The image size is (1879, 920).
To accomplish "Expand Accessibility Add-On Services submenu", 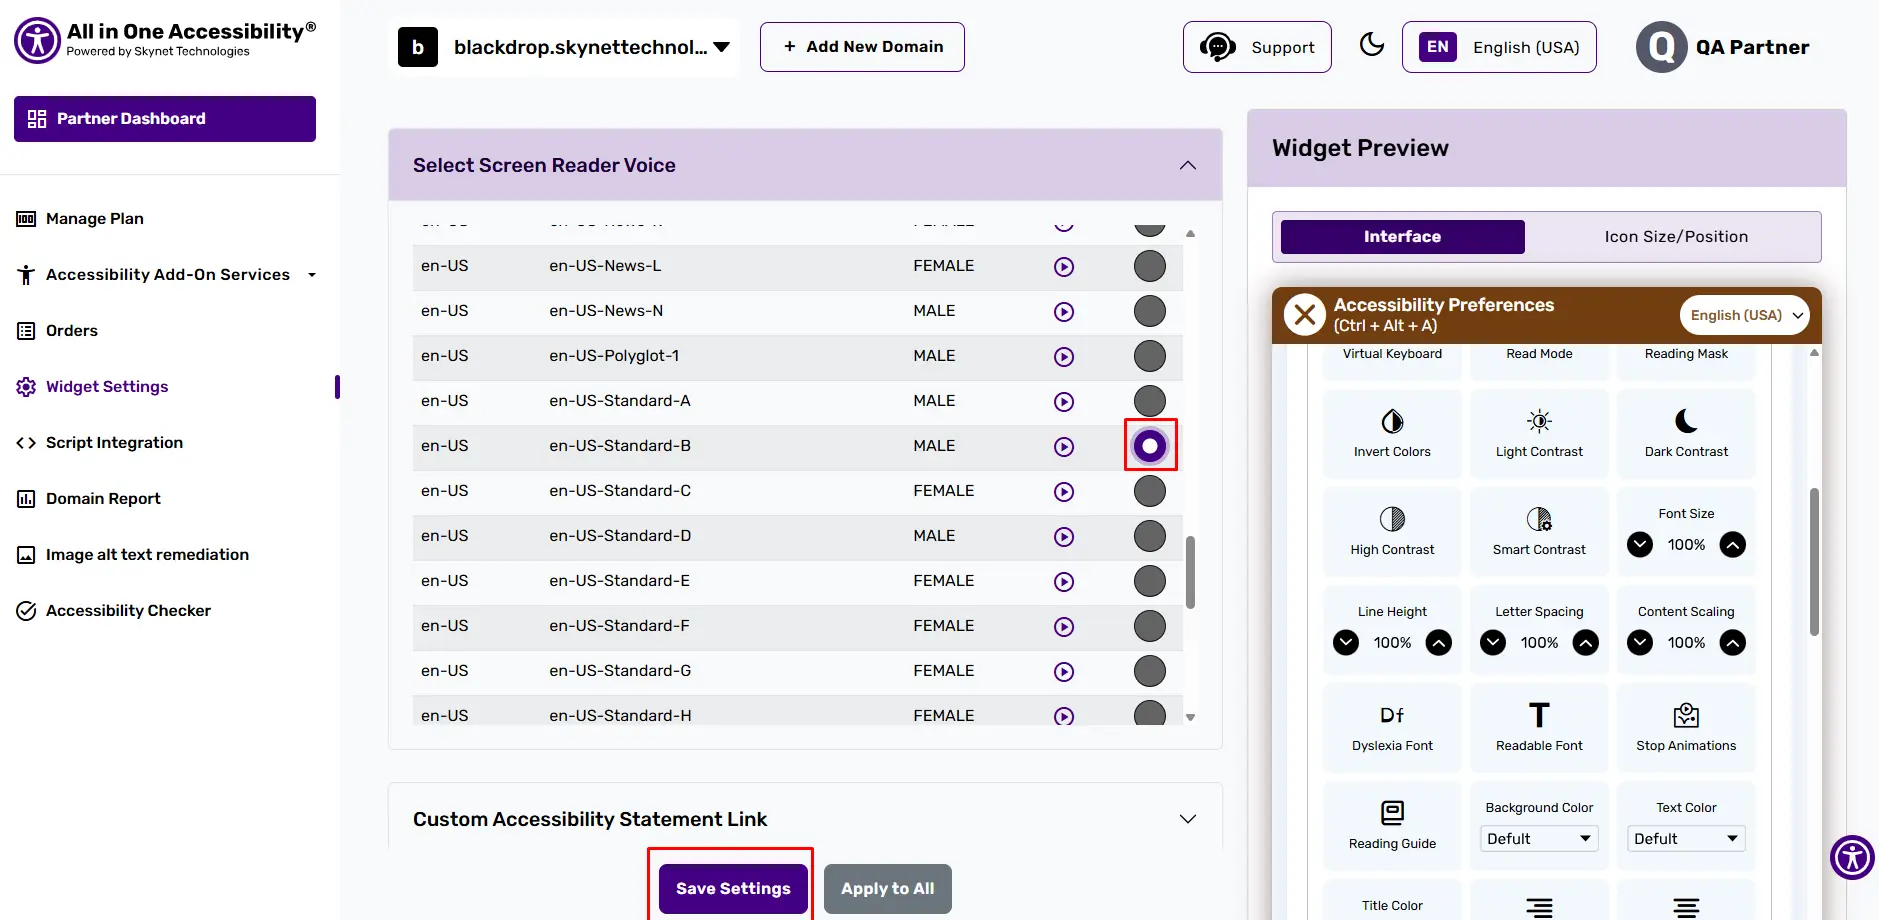I will (x=168, y=275).
